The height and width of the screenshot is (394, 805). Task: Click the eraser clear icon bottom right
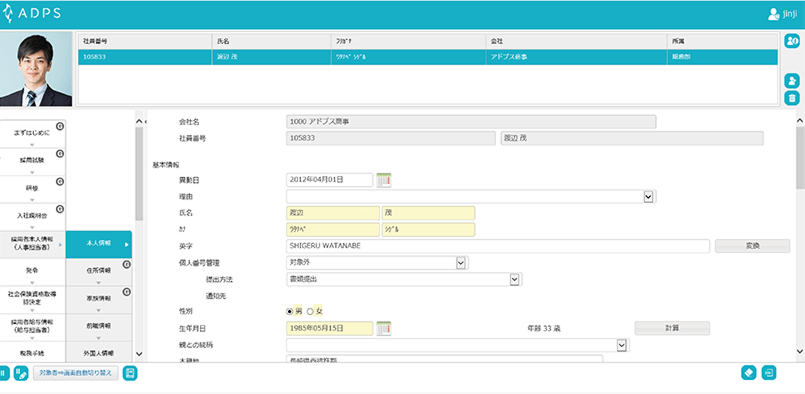(x=749, y=373)
